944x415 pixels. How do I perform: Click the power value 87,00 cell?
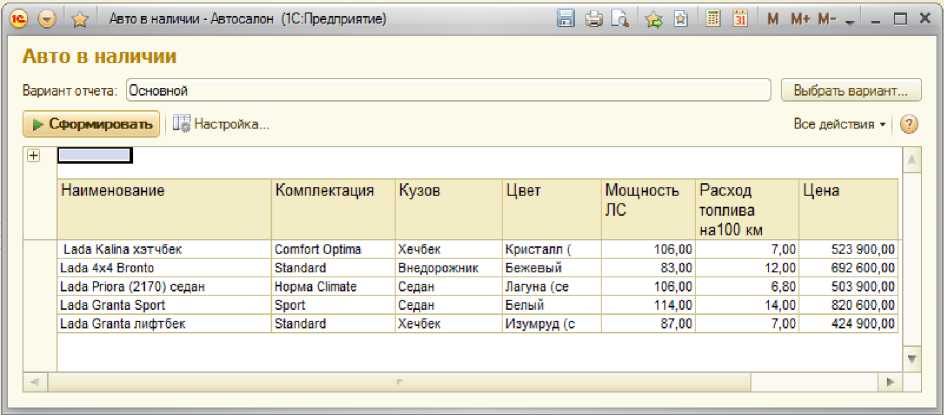coord(648,324)
